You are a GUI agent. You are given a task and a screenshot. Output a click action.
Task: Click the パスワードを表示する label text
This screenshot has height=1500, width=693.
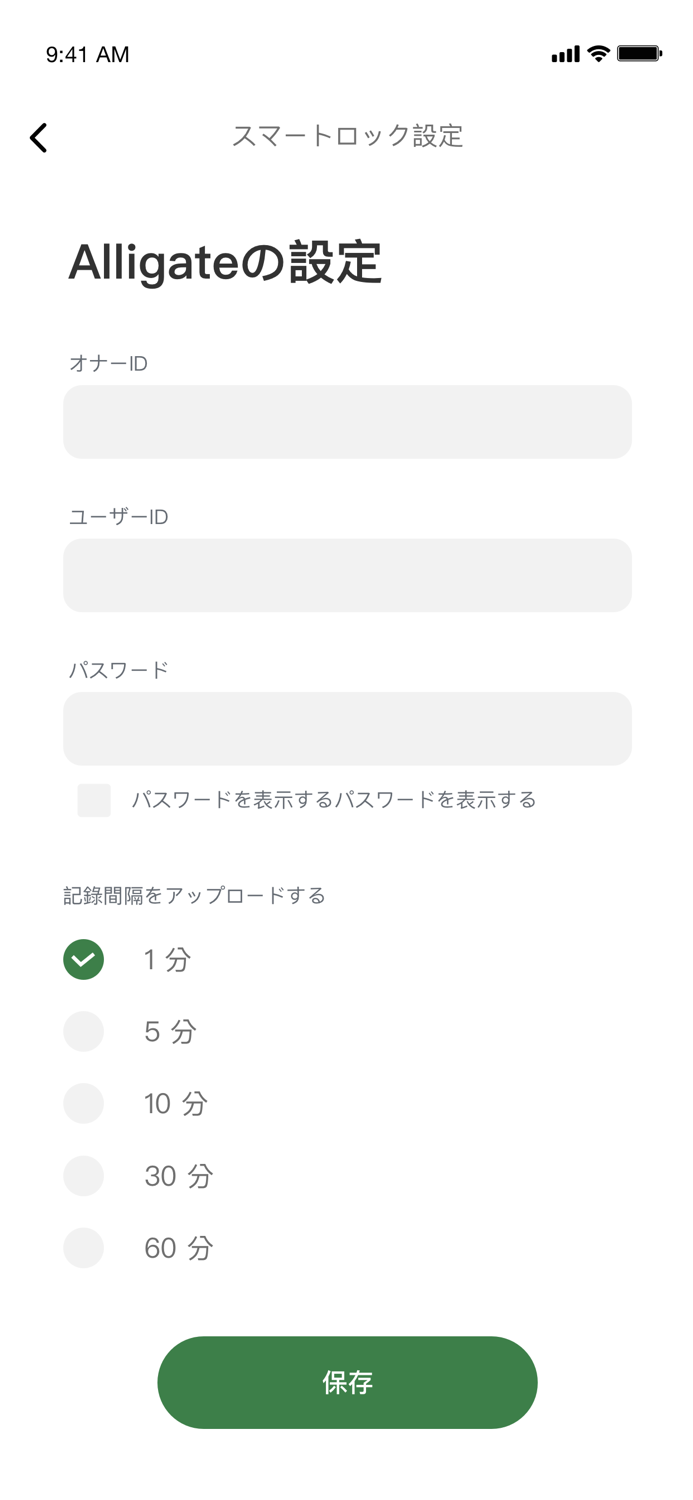click(x=334, y=800)
